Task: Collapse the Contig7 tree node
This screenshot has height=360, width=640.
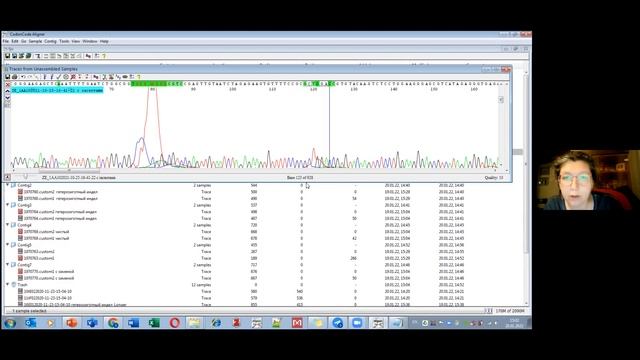Action: [7, 265]
